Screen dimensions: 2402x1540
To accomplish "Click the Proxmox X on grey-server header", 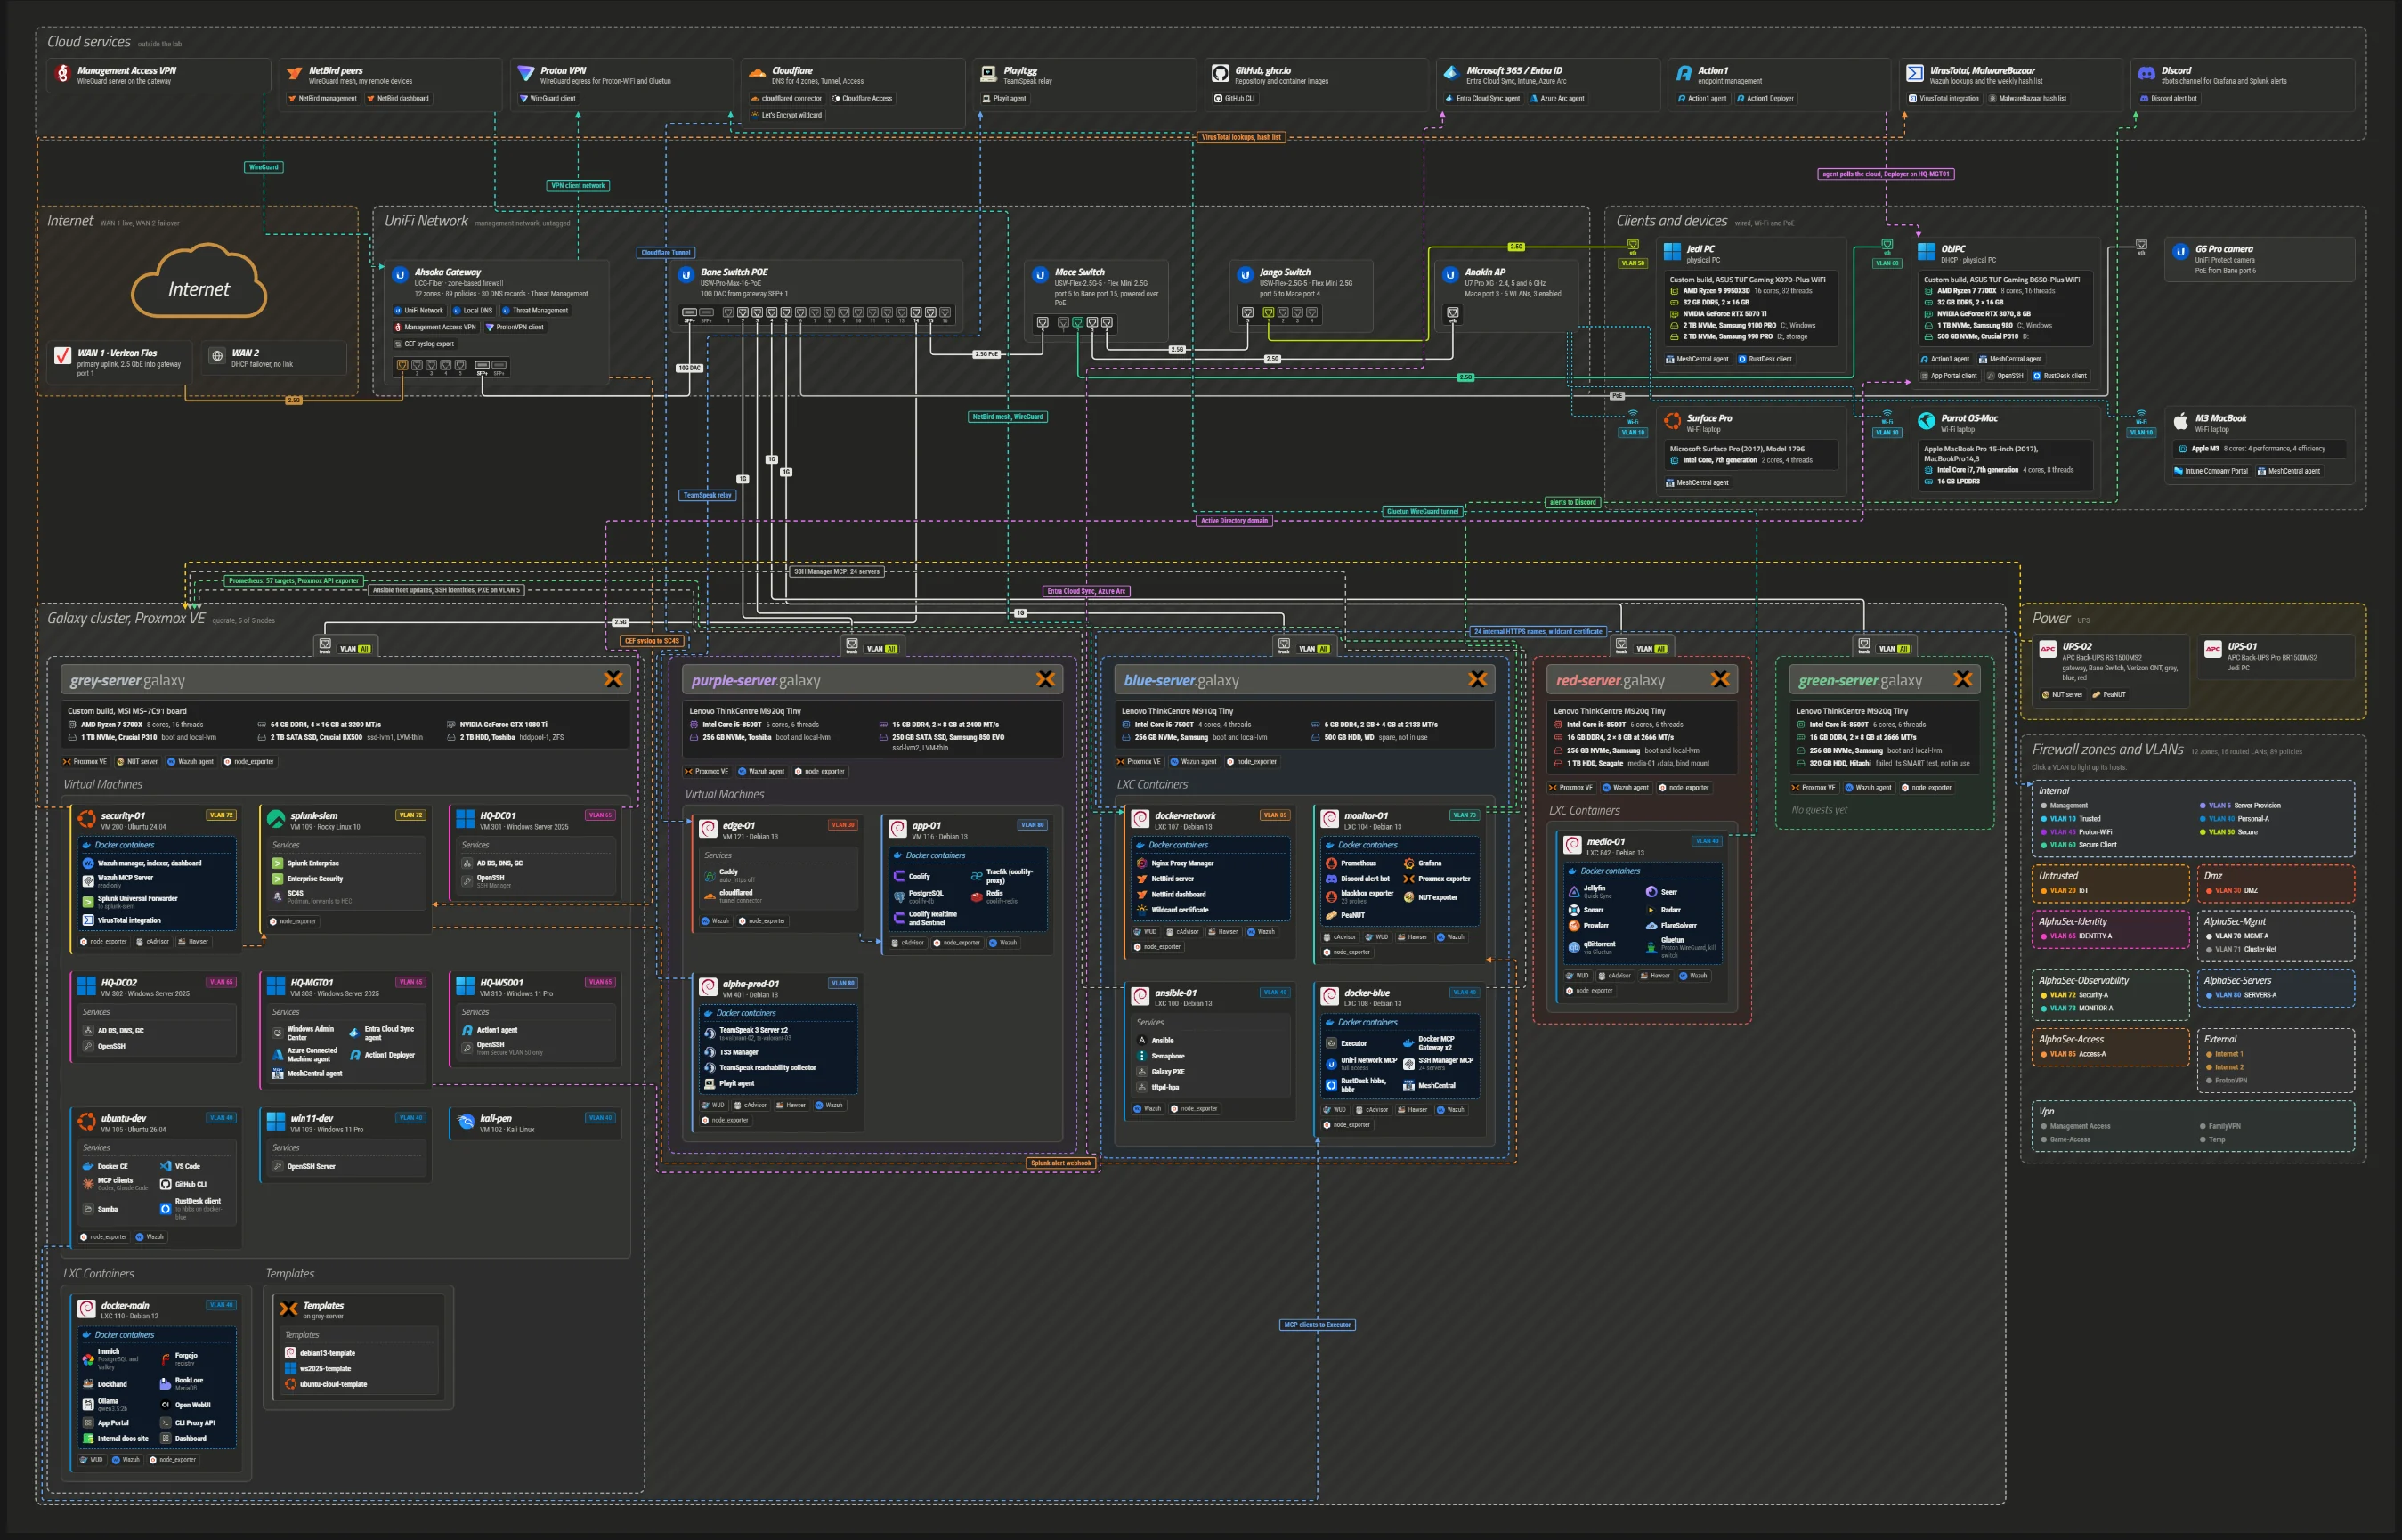I will [x=613, y=680].
